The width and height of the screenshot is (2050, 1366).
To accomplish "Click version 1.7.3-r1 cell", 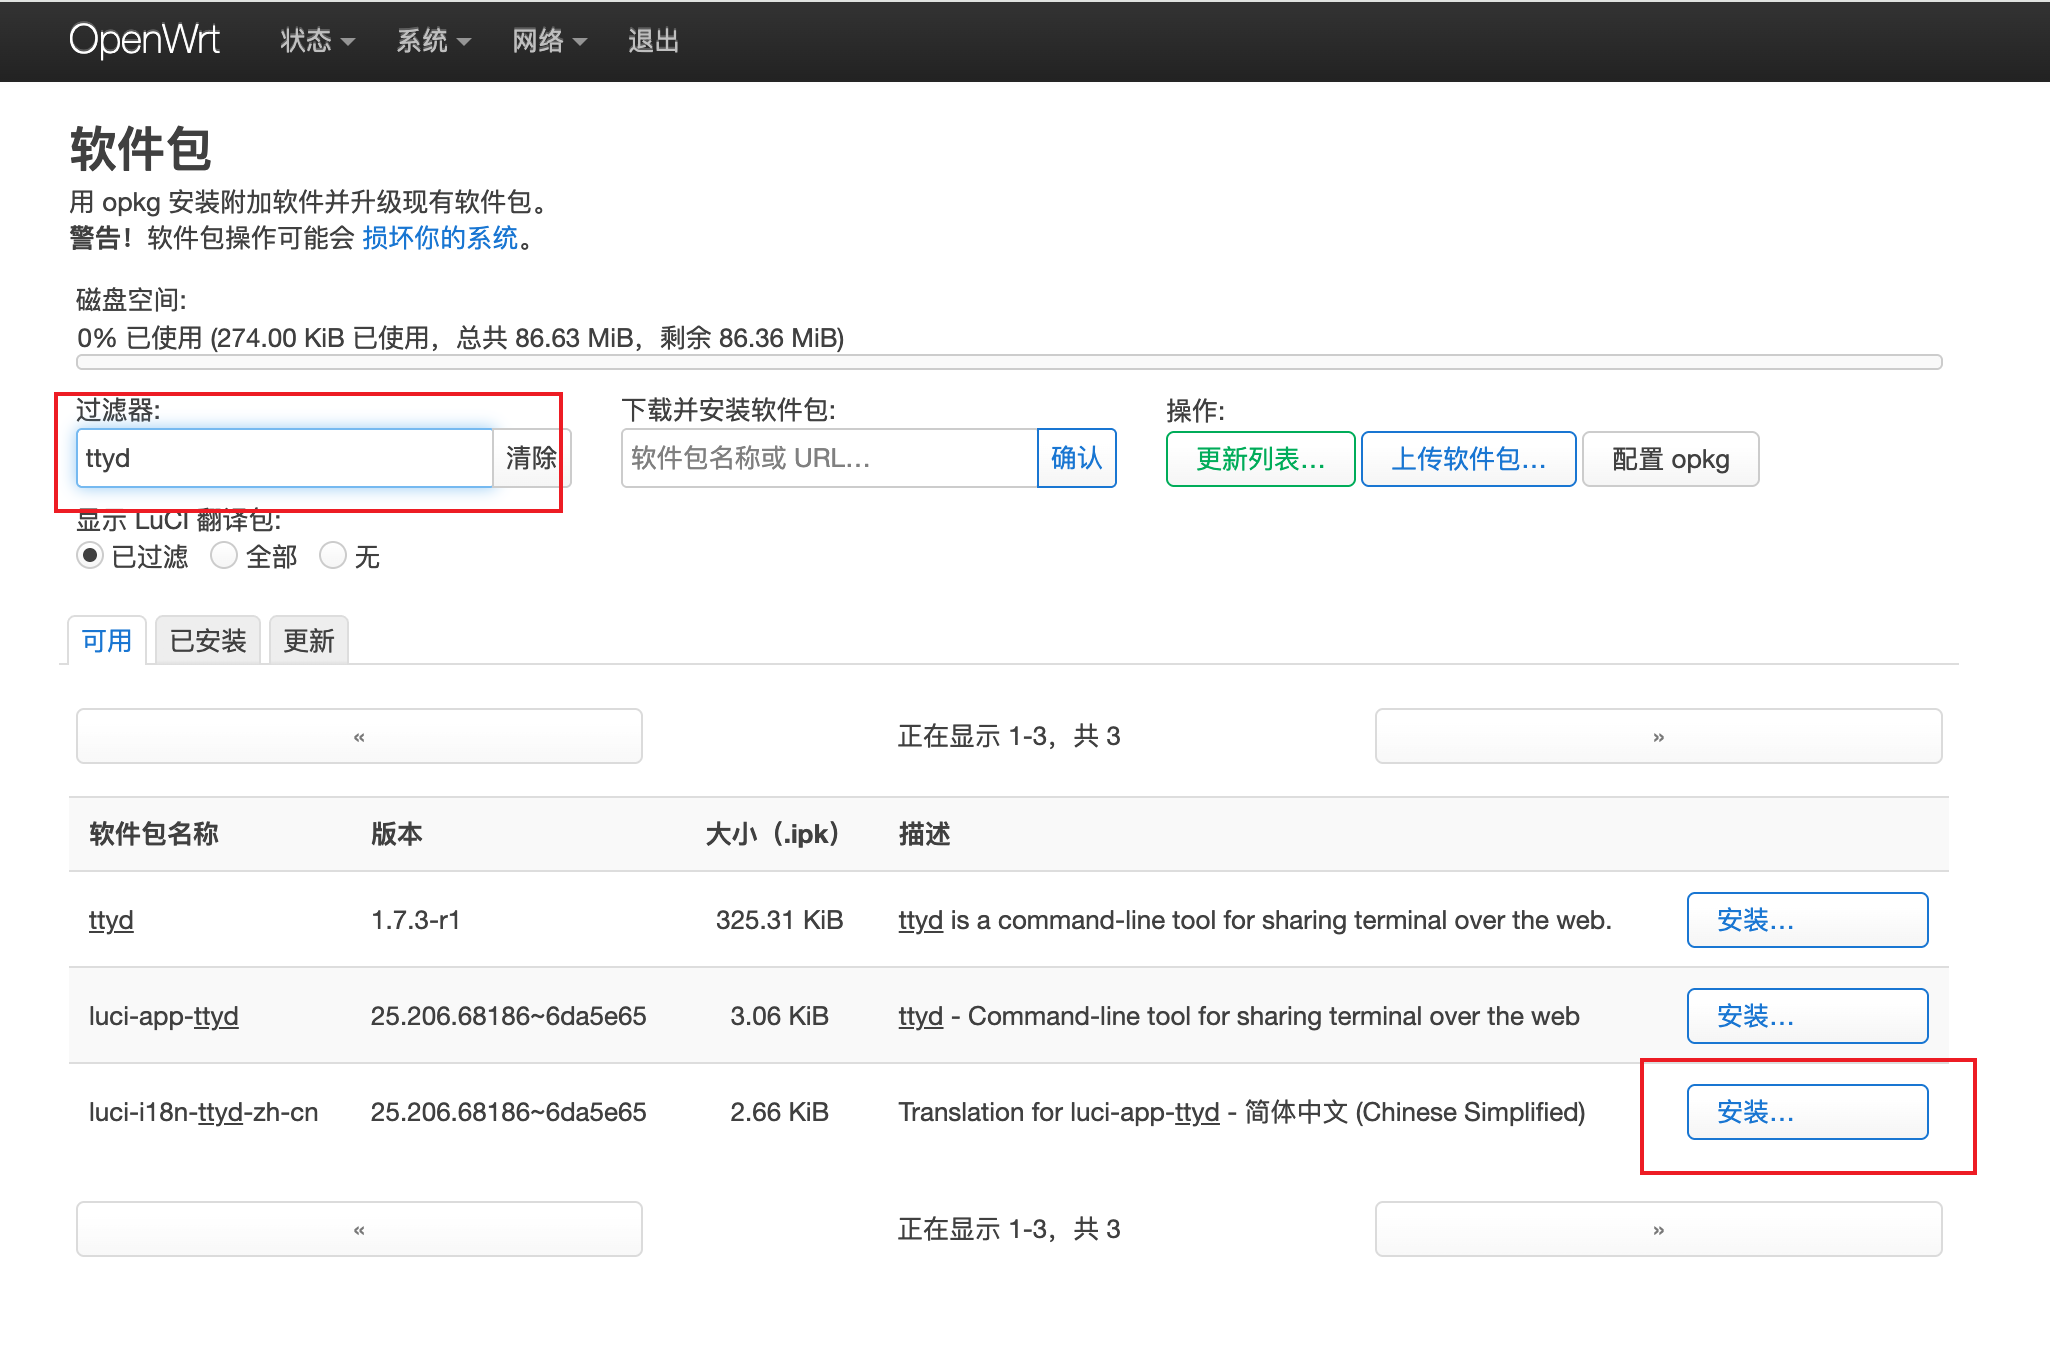I will 415,920.
